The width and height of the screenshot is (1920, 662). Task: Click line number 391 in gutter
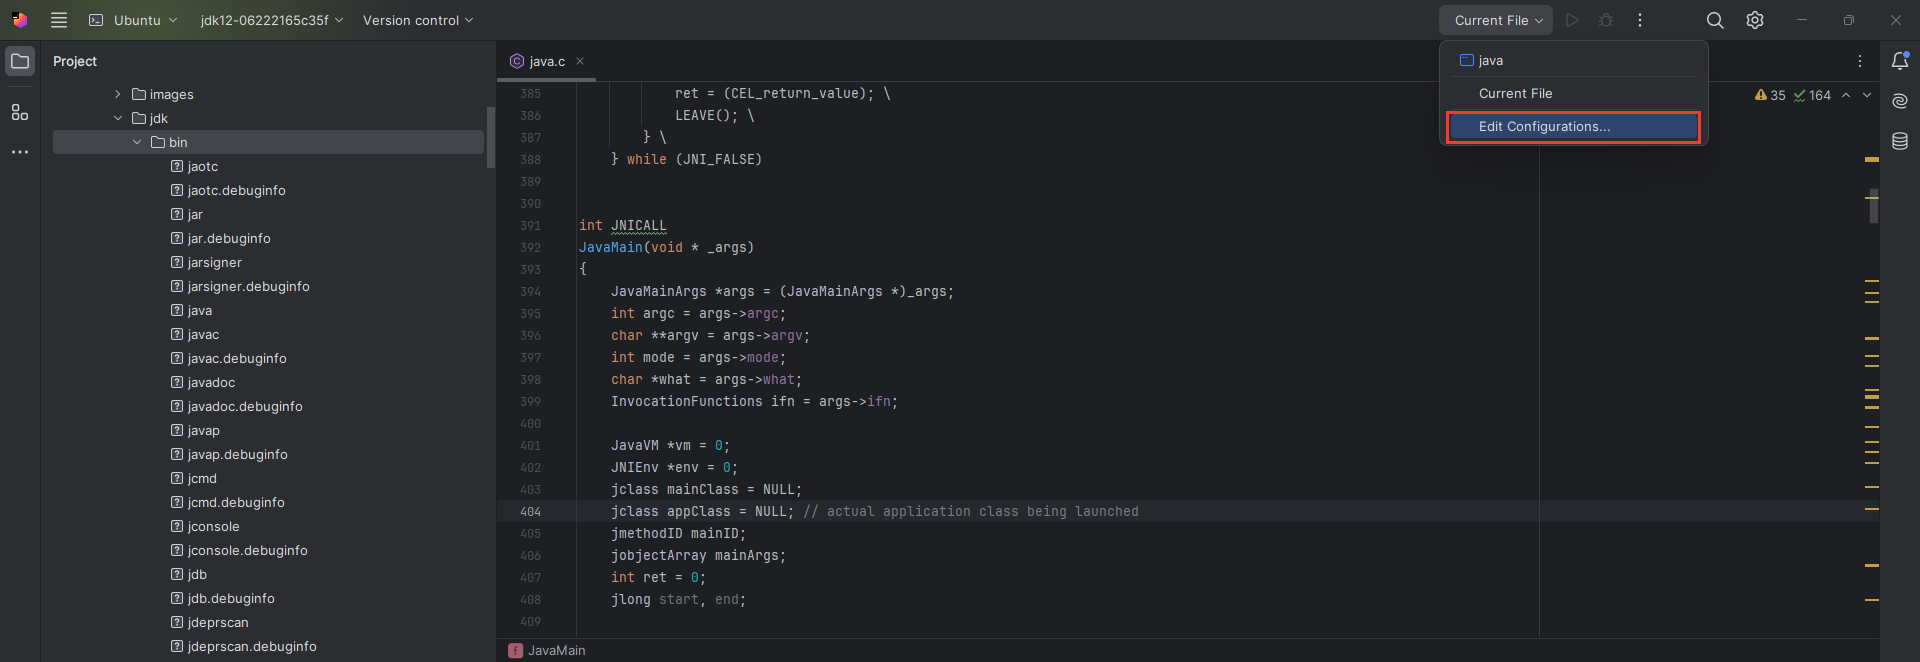click(x=530, y=225)
